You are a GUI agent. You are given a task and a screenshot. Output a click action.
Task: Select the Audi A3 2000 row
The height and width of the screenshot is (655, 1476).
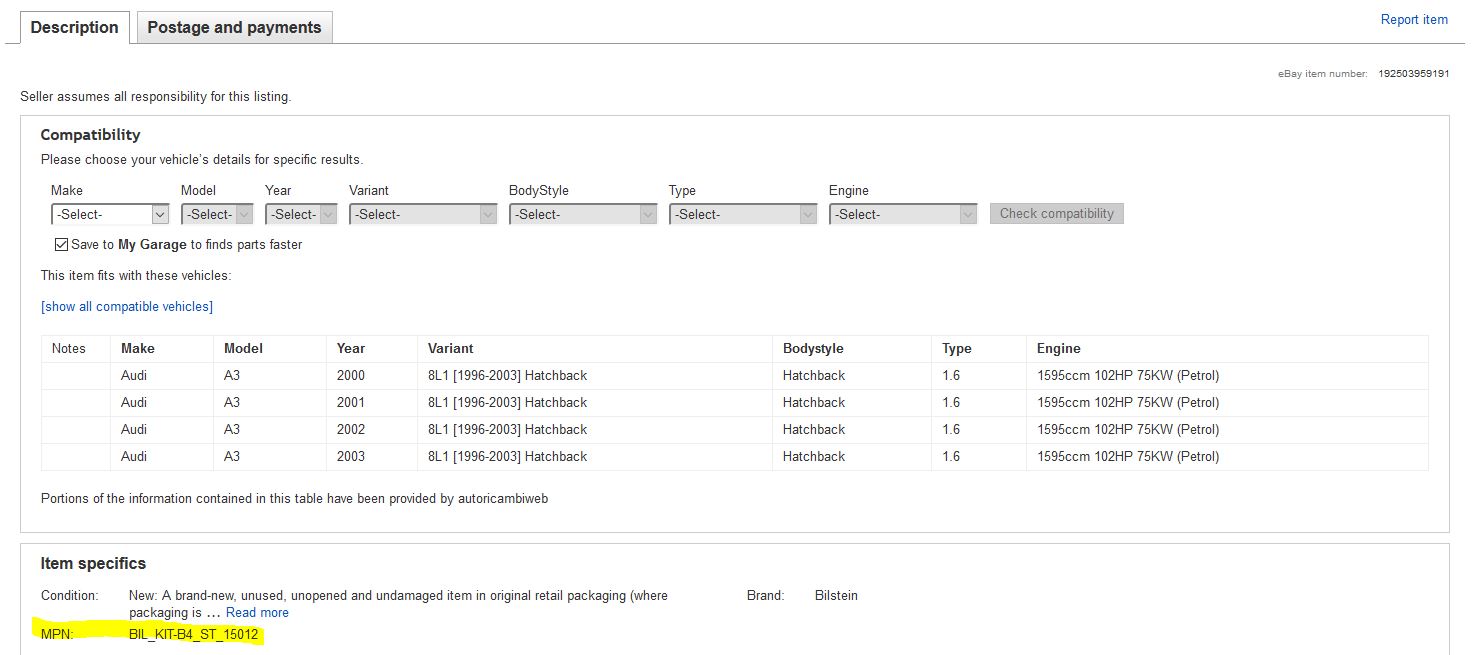[x=506, y=376]
